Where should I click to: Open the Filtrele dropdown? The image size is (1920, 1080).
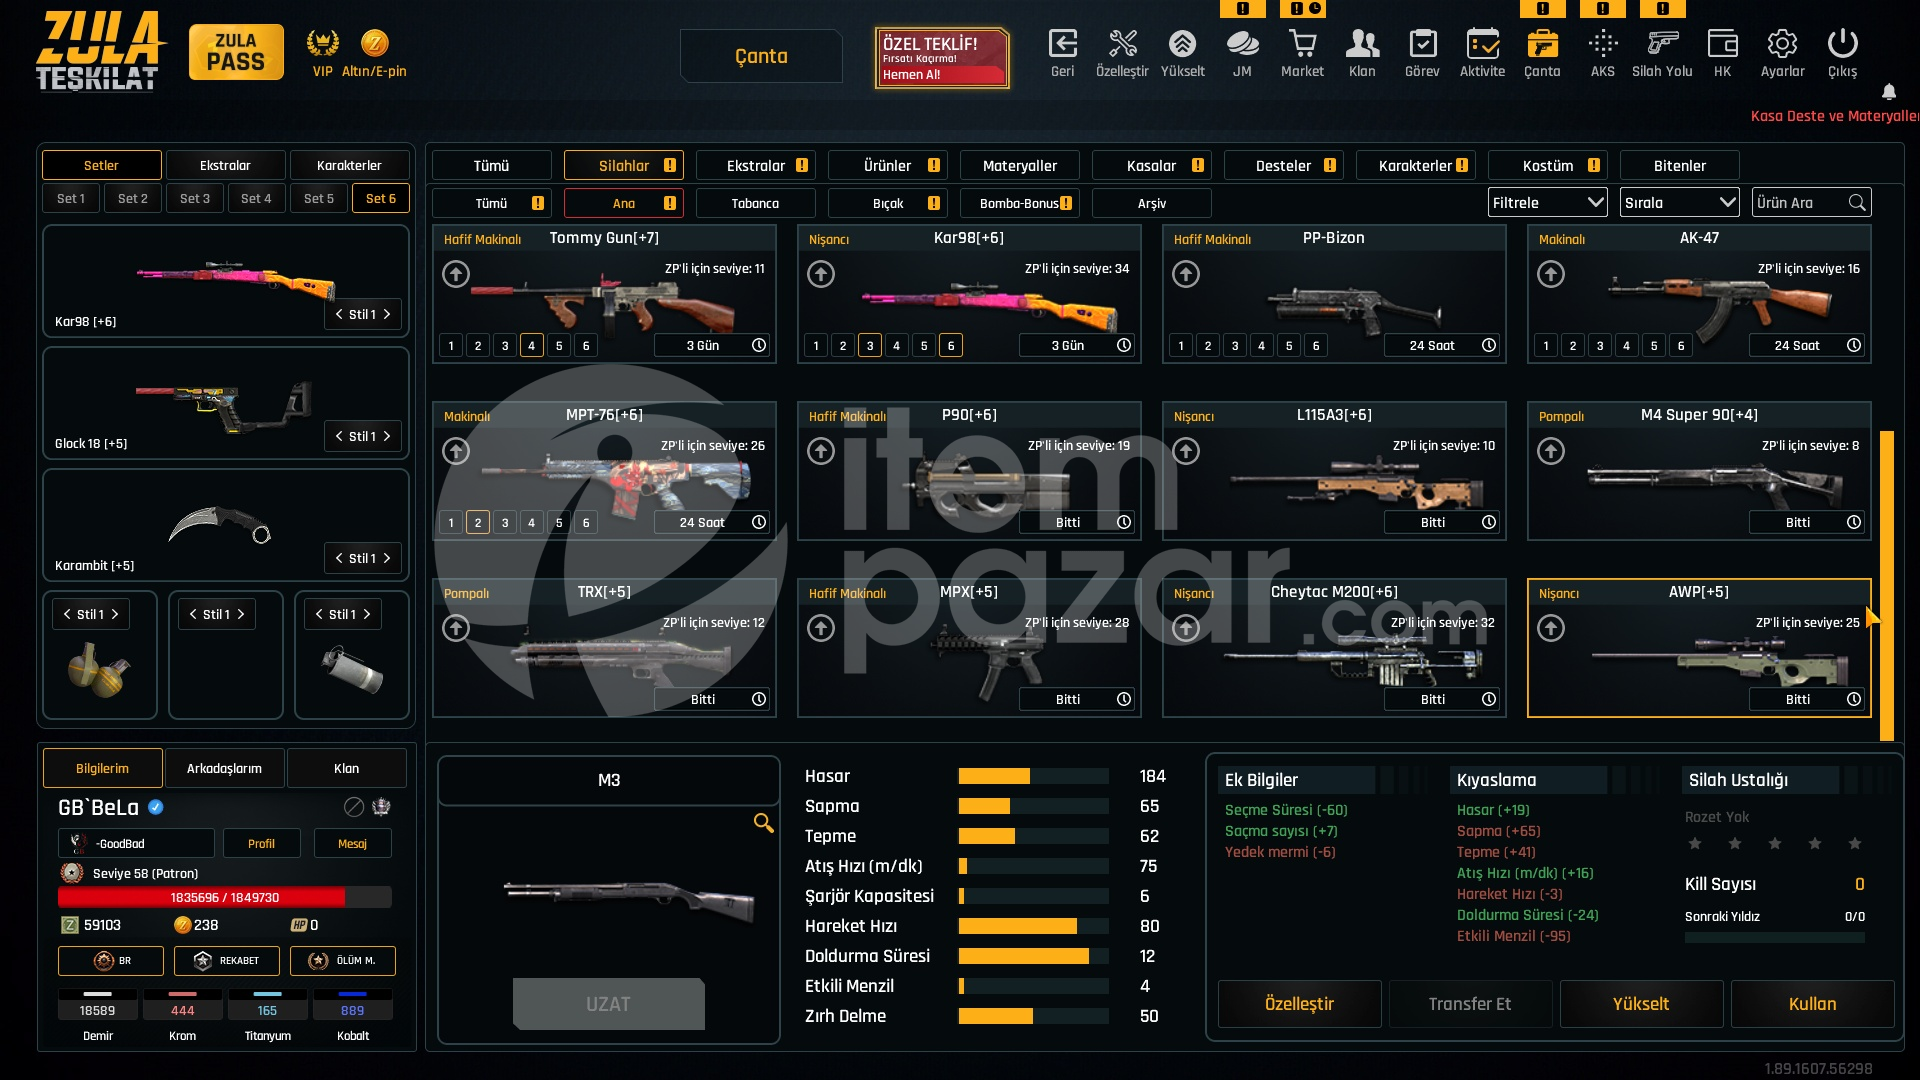(1547, 203)
